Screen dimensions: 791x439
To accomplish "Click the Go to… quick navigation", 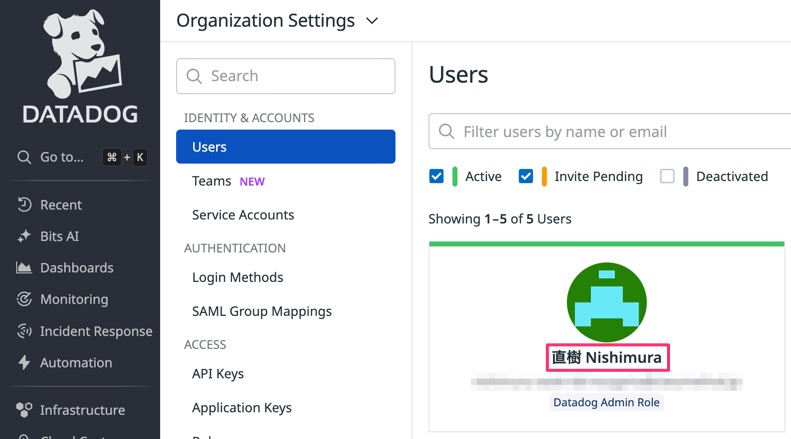I will coord(62,157).
